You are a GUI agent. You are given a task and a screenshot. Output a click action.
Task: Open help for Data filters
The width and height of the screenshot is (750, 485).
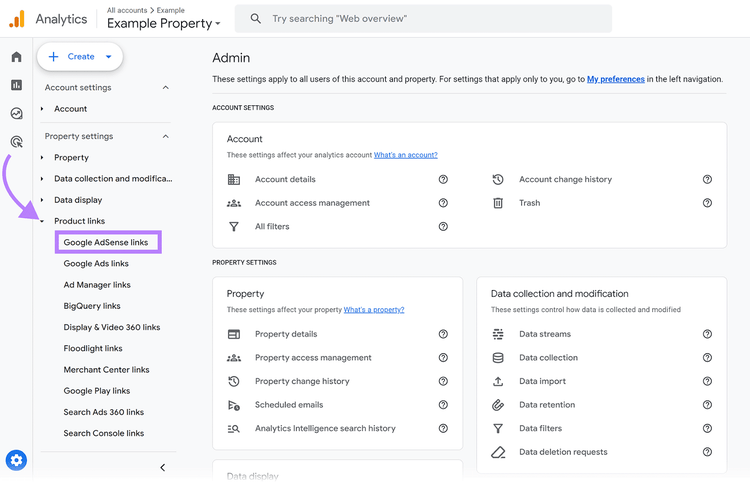point(707,428)
